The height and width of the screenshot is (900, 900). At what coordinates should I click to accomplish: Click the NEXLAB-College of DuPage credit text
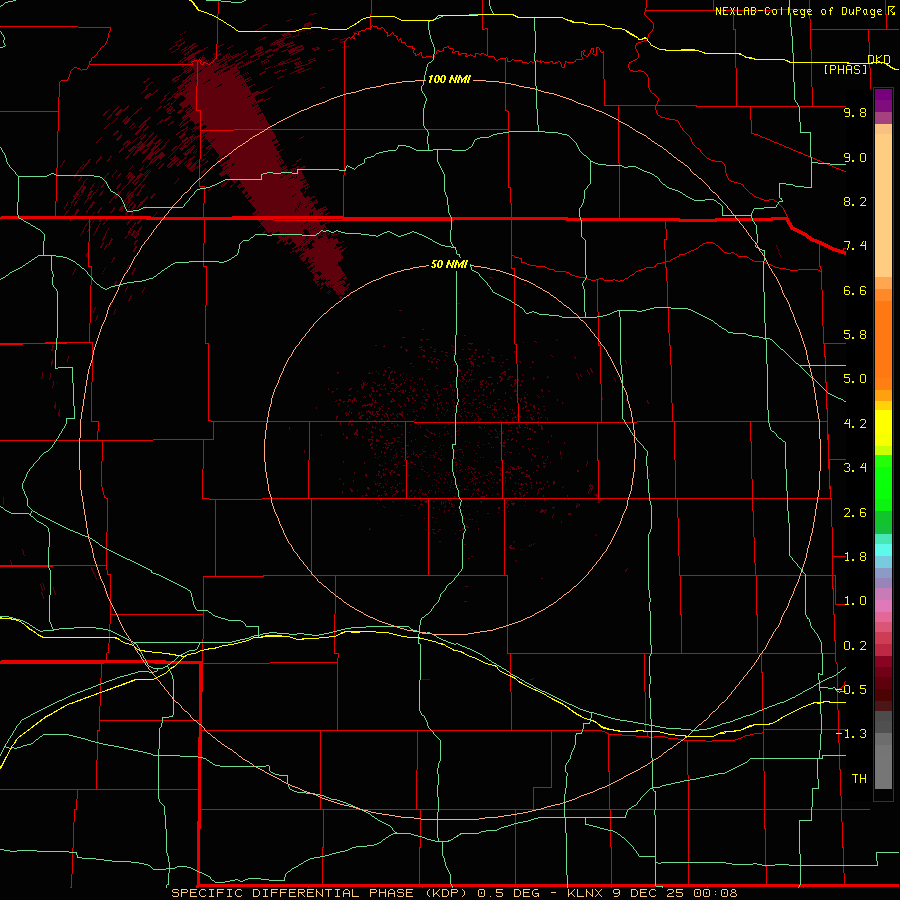(799, 11)
